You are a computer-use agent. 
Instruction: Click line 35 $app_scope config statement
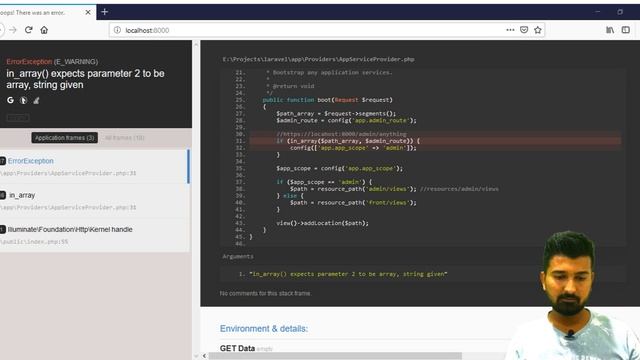(339, 168)
